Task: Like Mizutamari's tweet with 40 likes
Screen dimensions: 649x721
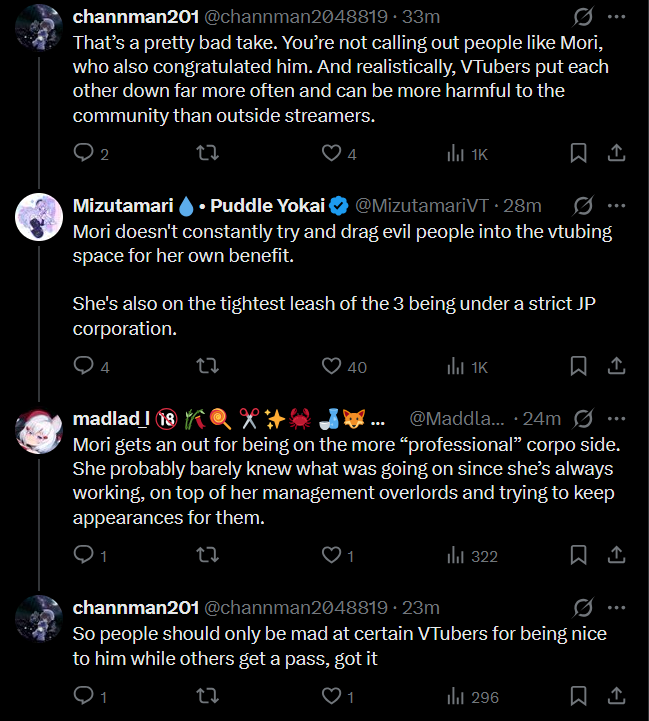Action: point(332,367)
